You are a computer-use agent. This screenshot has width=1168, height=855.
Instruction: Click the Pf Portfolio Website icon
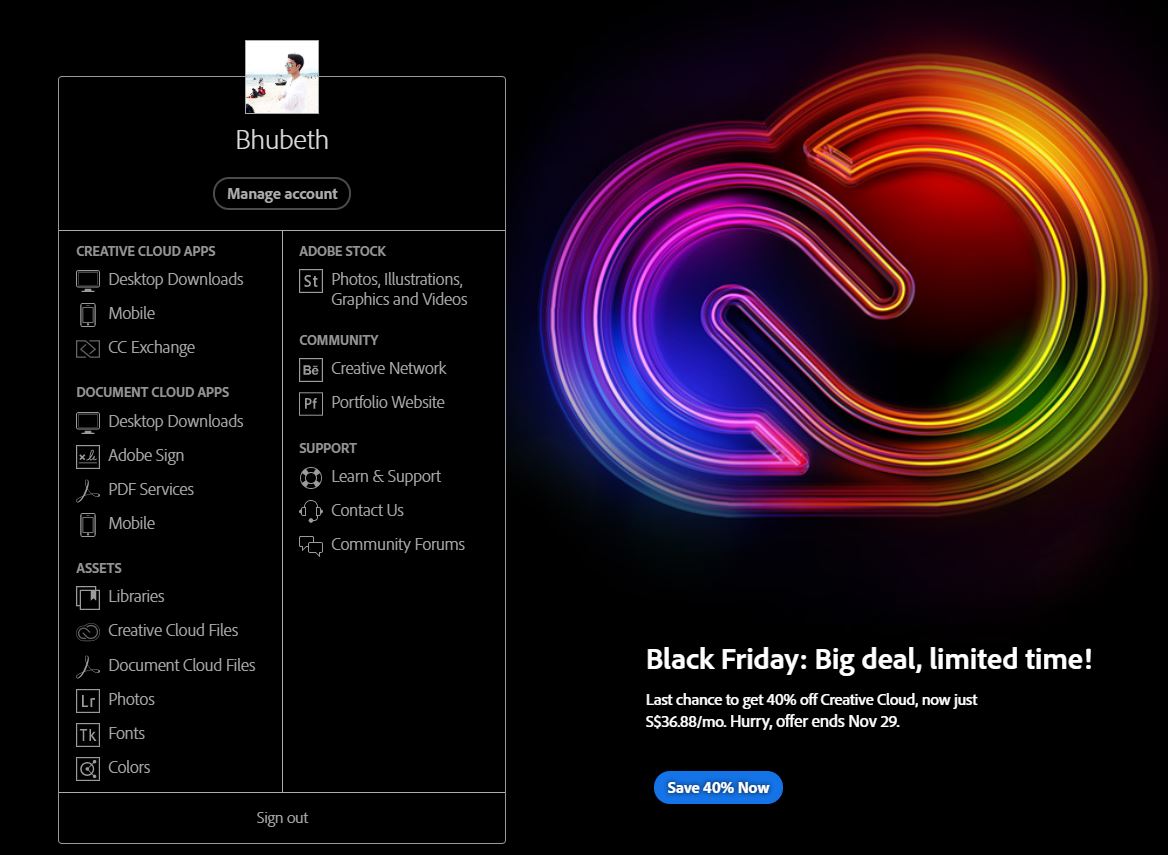(x=311, y=404)
